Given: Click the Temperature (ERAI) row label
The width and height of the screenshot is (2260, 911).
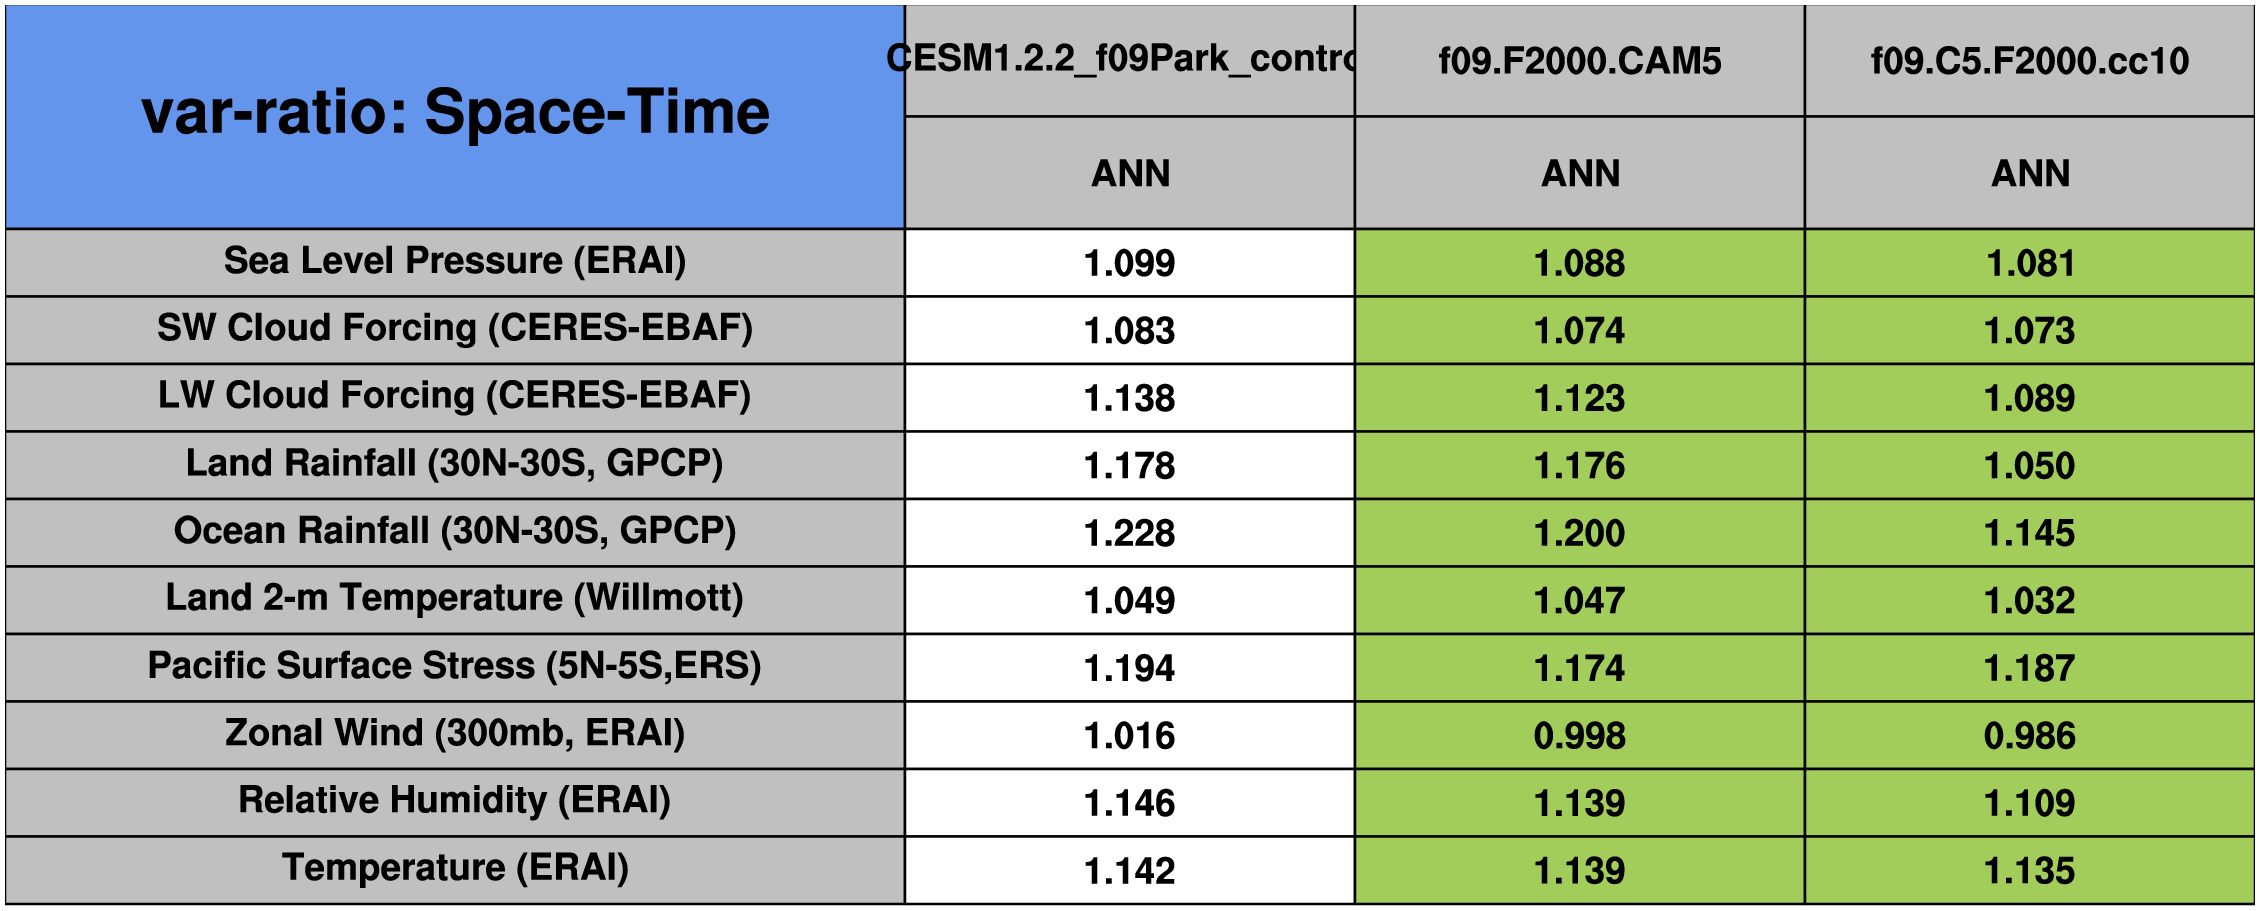Looking at the screenshot, I should [x=455, y=870].
